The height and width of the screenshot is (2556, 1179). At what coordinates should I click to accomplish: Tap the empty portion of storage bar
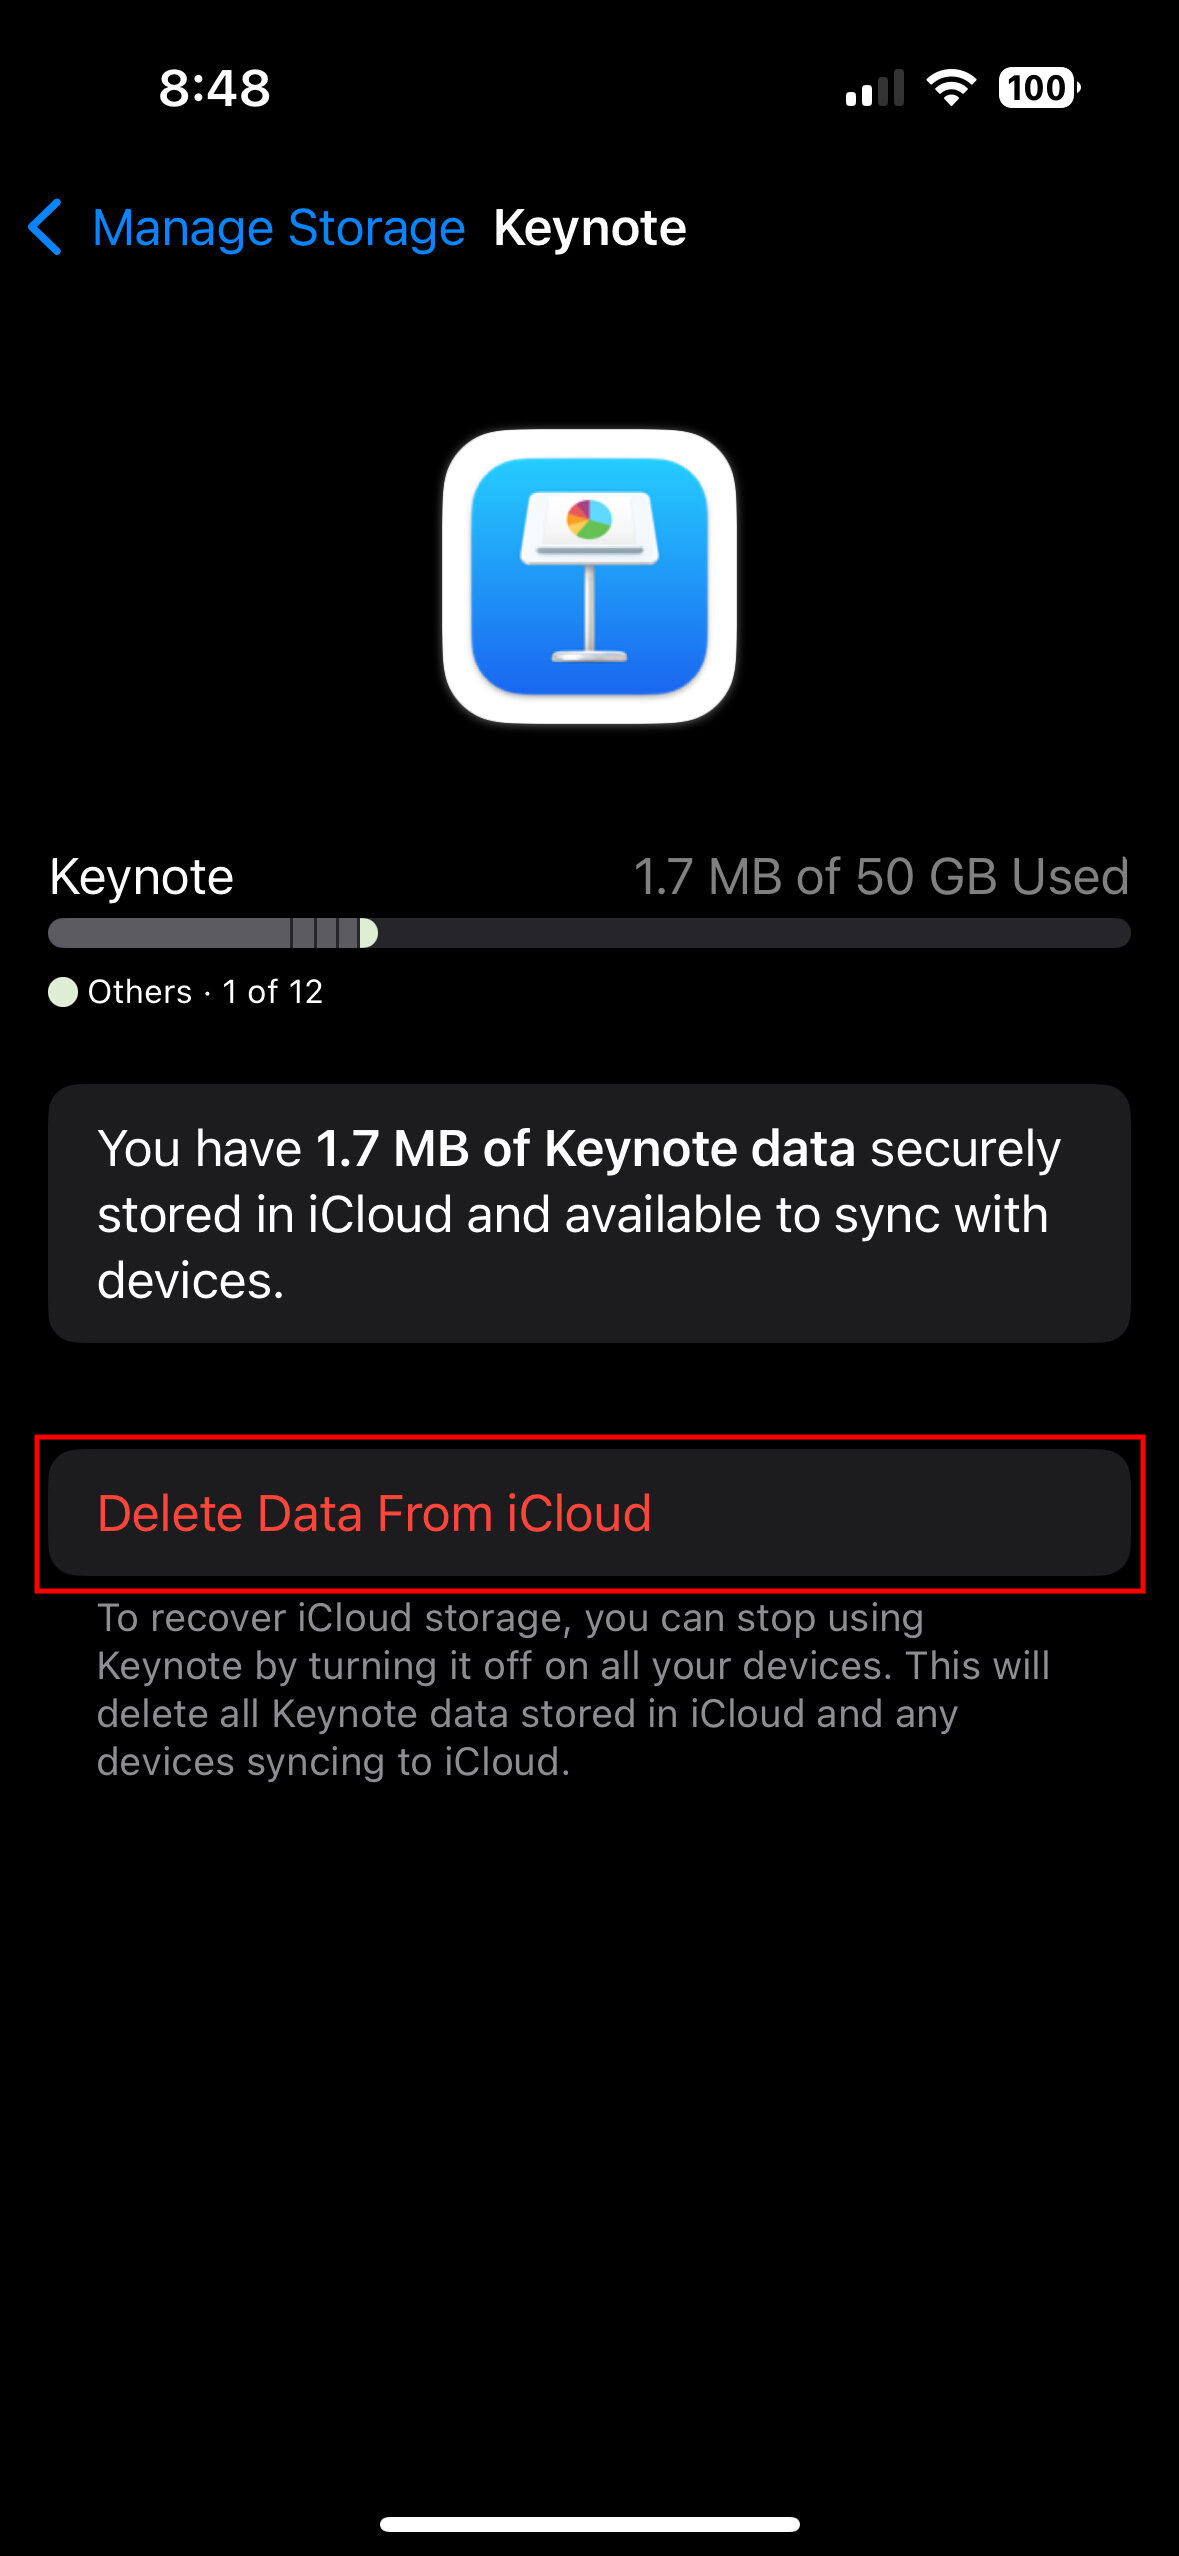pyautogui.click(x=750, y=933)
